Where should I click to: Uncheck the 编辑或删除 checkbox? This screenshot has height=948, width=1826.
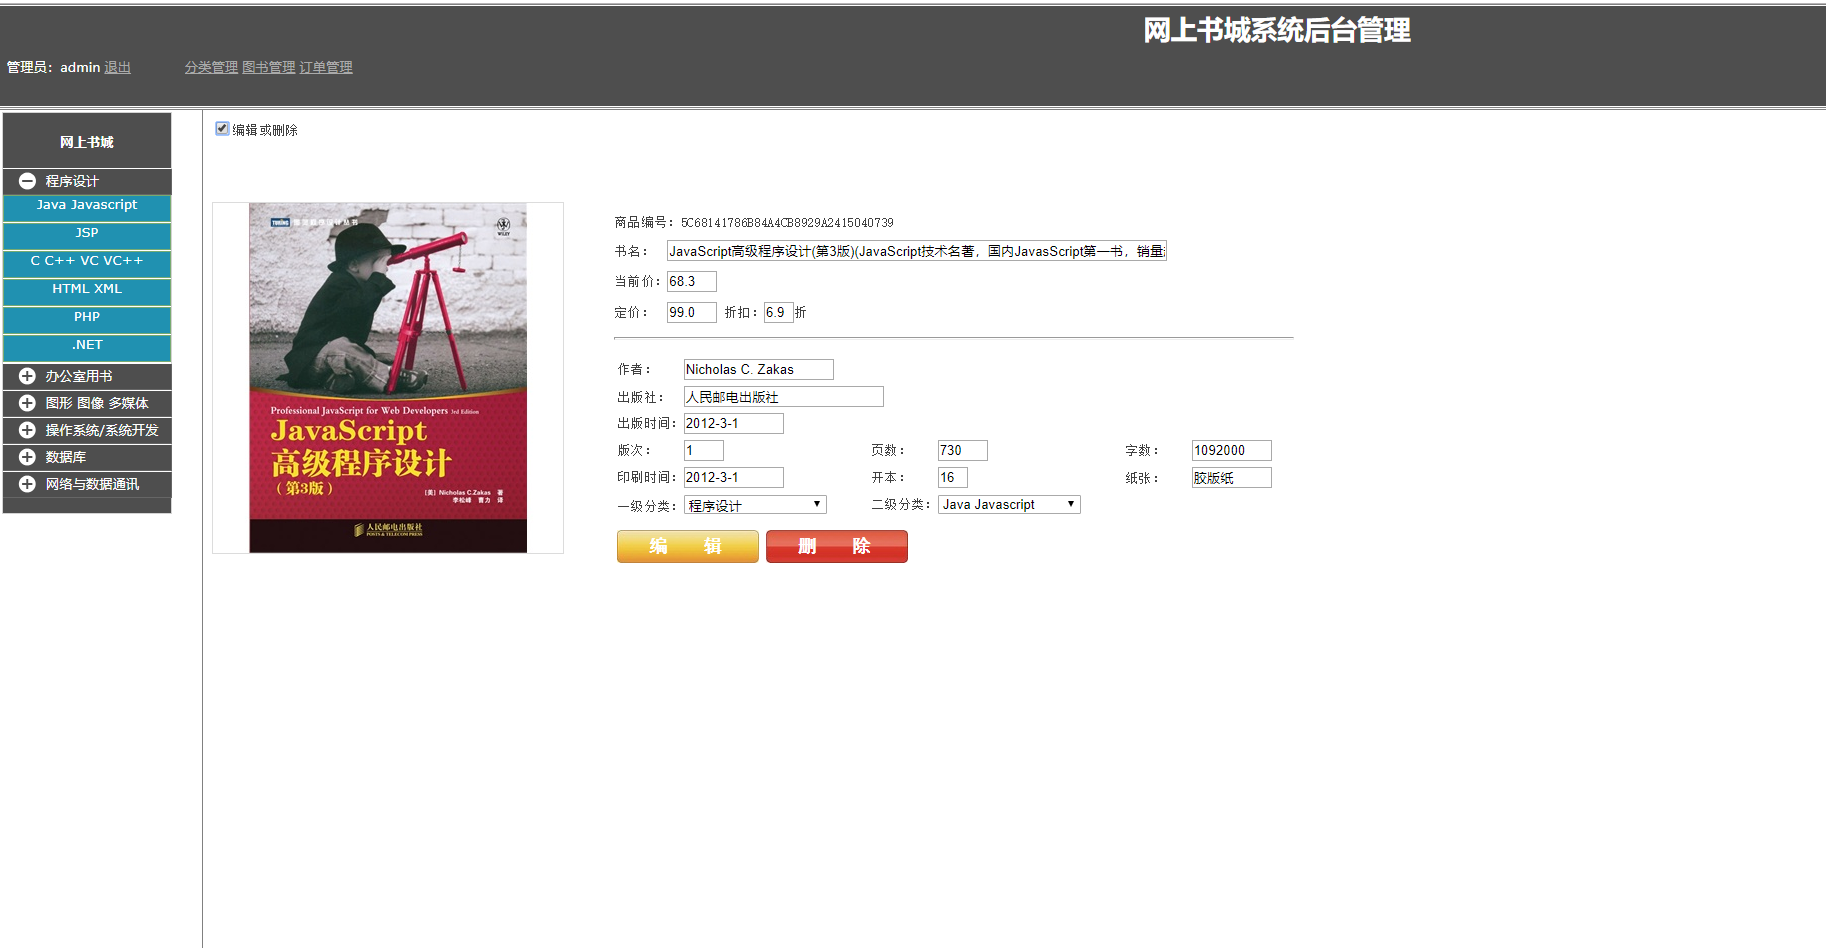[x=221, y=129]
